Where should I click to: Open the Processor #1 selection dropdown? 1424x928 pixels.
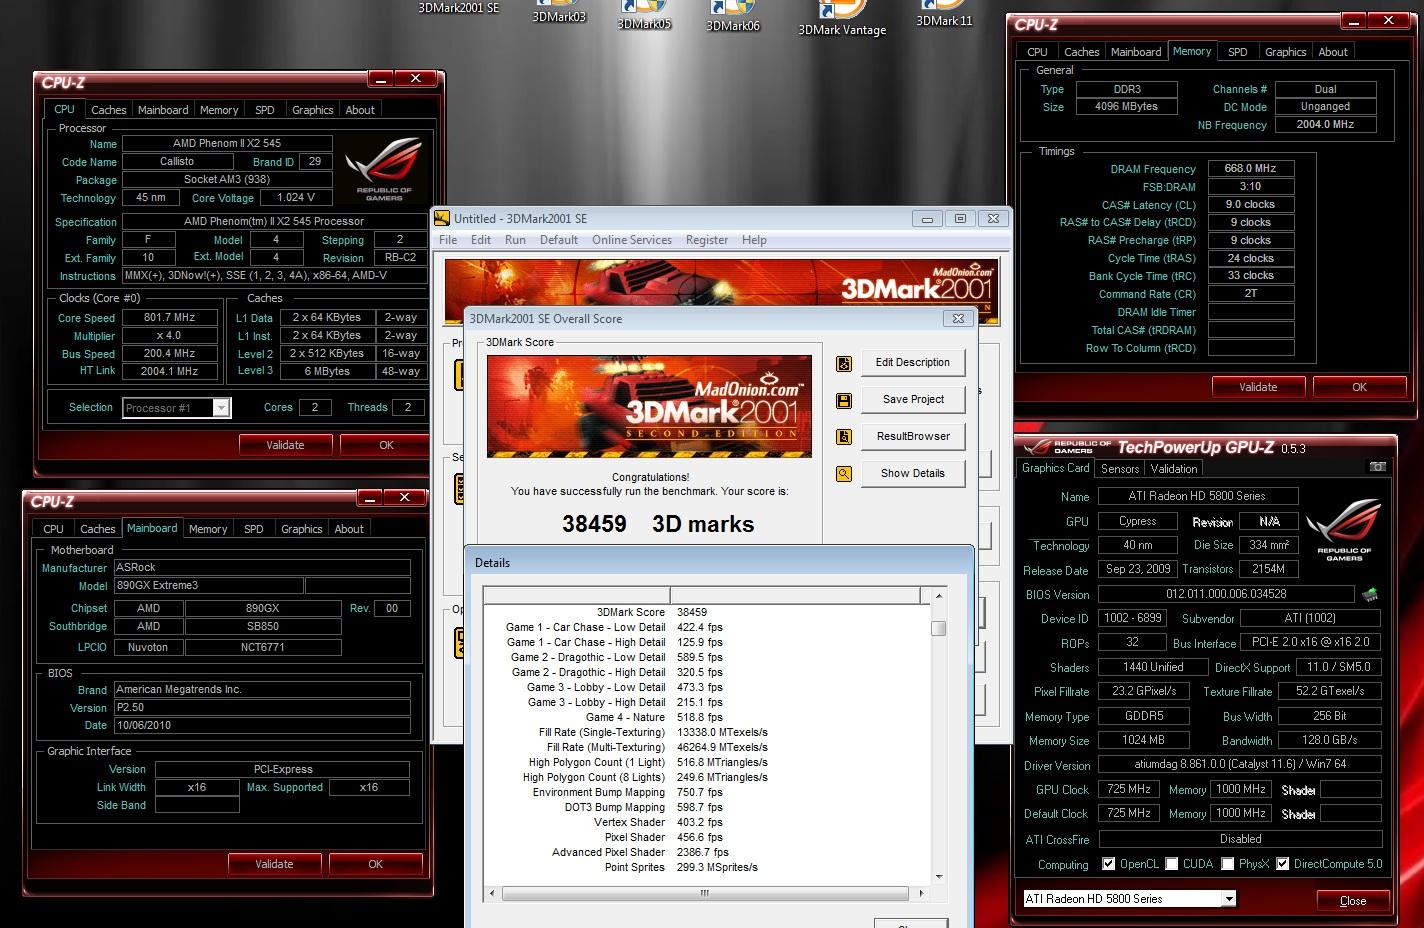pos(221,407)
